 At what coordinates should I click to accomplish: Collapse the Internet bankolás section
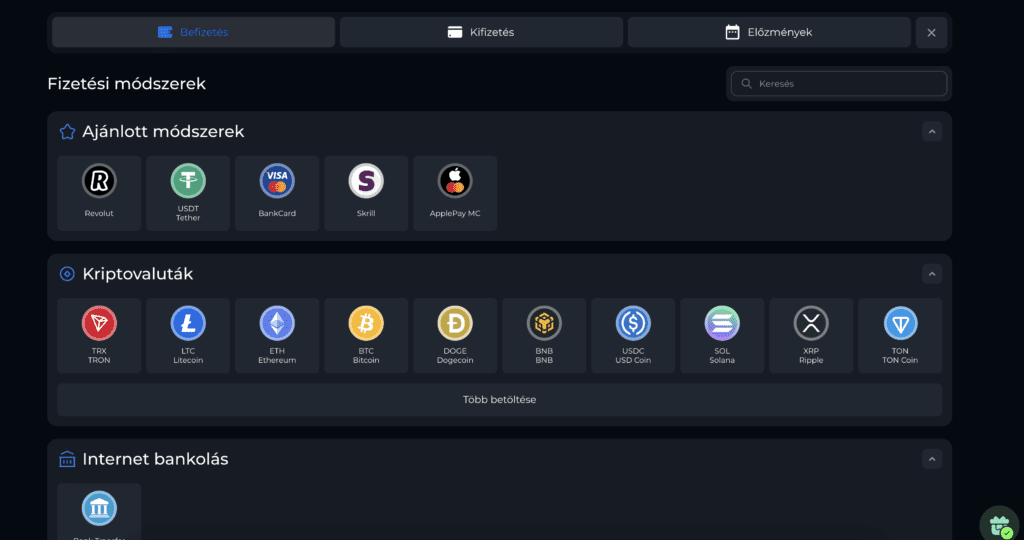(932, 460)
